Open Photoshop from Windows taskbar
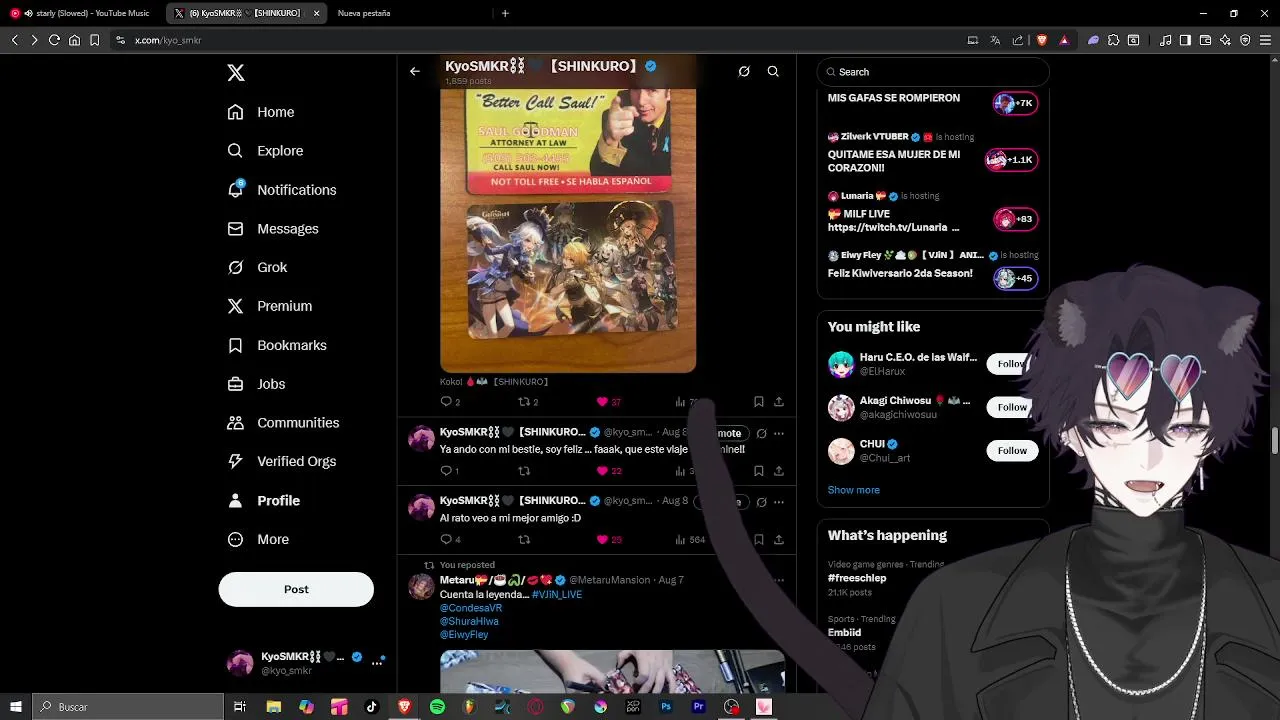 pyautogui.click(x=666, y=707)
